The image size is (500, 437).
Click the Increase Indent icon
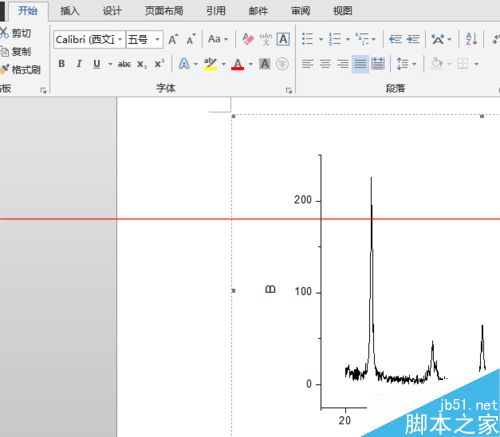tap(413, 39)
